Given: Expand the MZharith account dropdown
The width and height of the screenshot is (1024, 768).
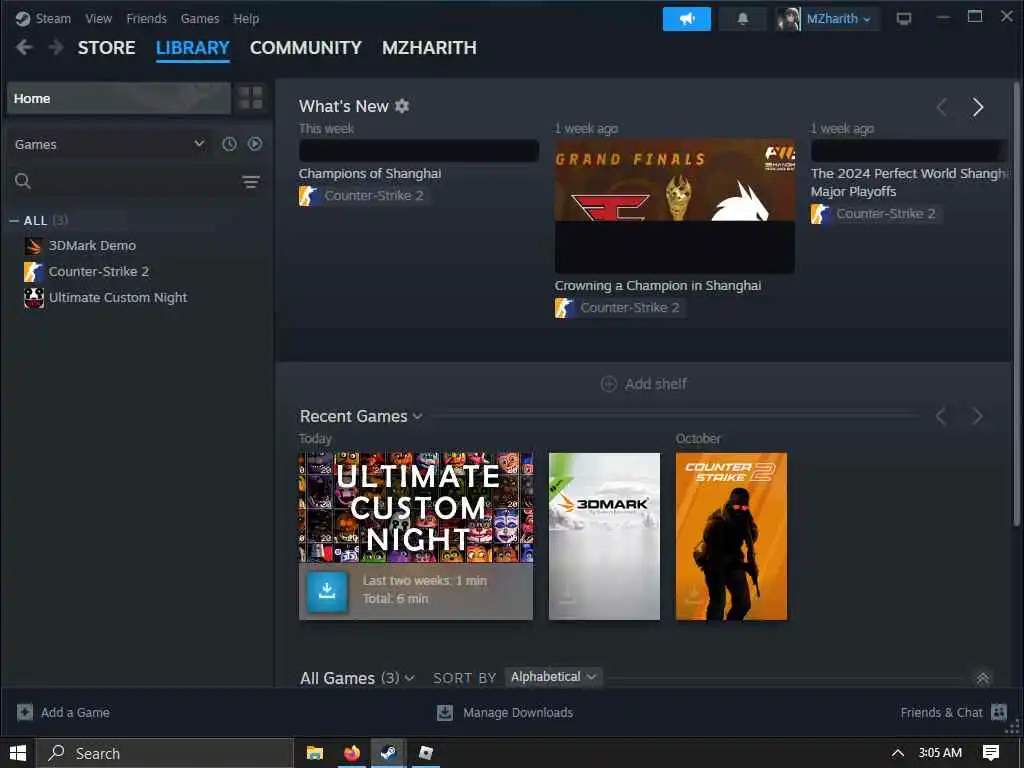Looking at the screenshot, I should 839,19.
